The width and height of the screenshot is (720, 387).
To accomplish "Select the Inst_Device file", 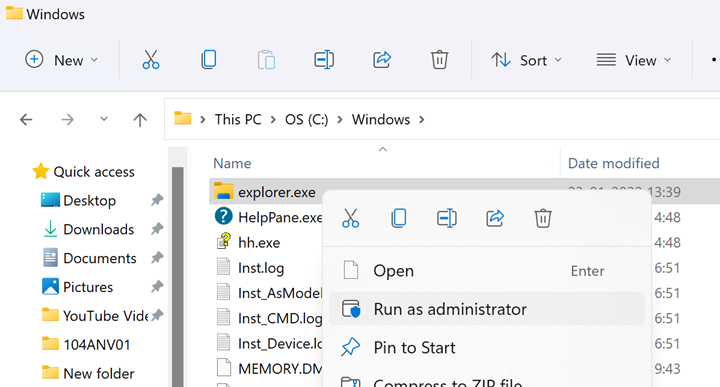I will (x=280, y=343).
